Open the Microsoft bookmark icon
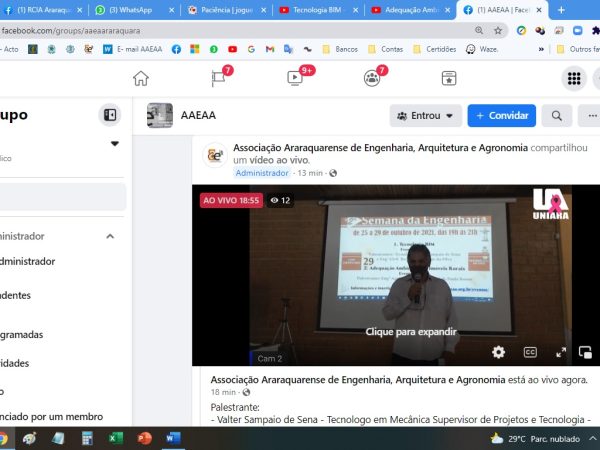 [x=195, y=49]
